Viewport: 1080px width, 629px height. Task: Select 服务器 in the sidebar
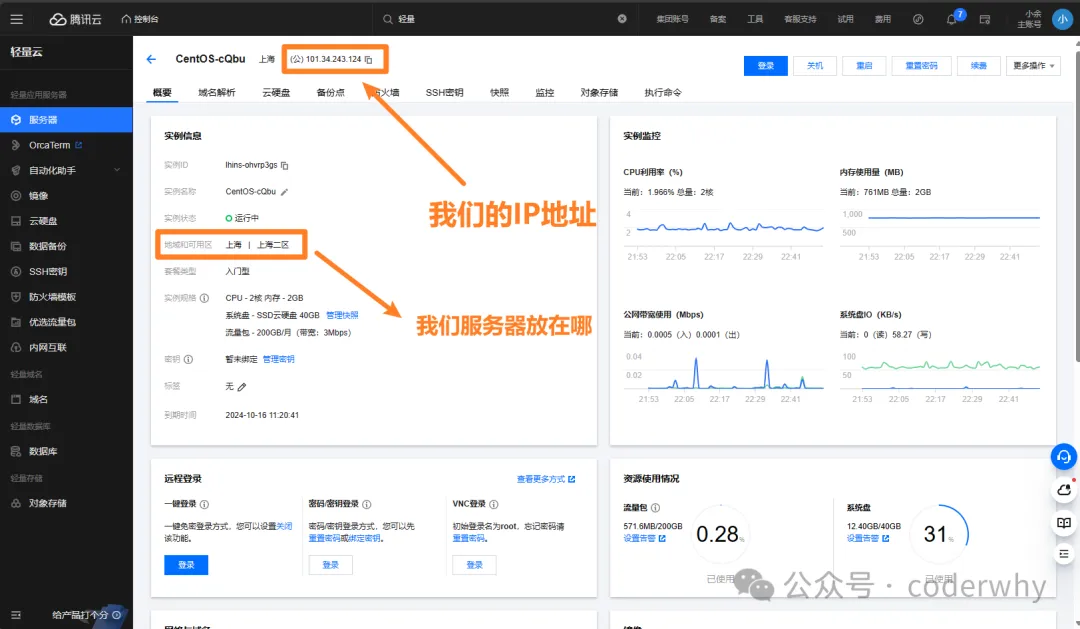[x=66, y=120]
